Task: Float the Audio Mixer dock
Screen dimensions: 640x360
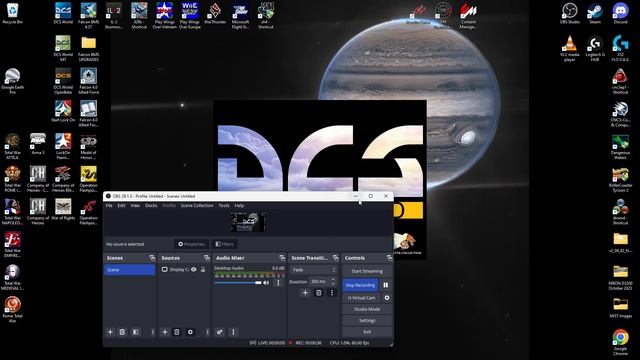Action: 282,258
